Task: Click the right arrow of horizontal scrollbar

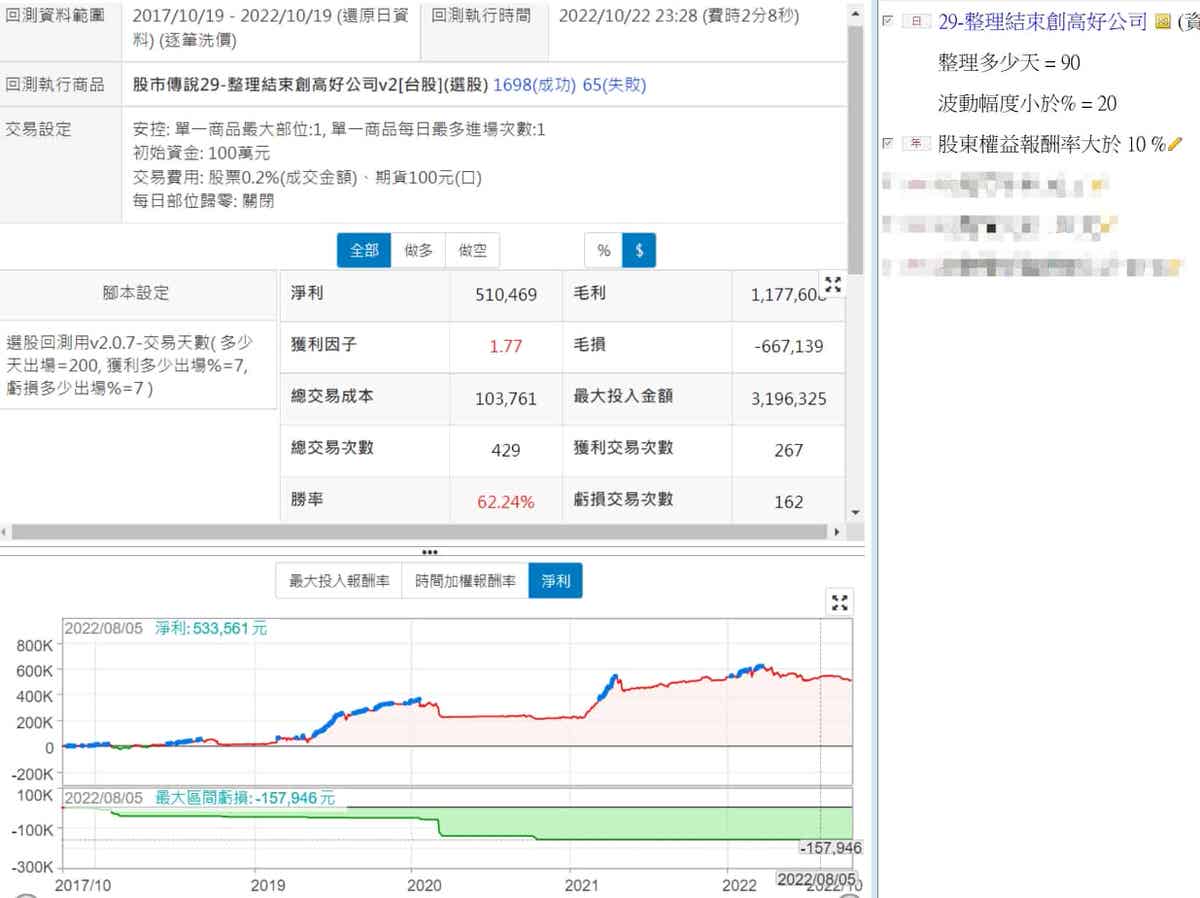Action: (x=837, y=532)
